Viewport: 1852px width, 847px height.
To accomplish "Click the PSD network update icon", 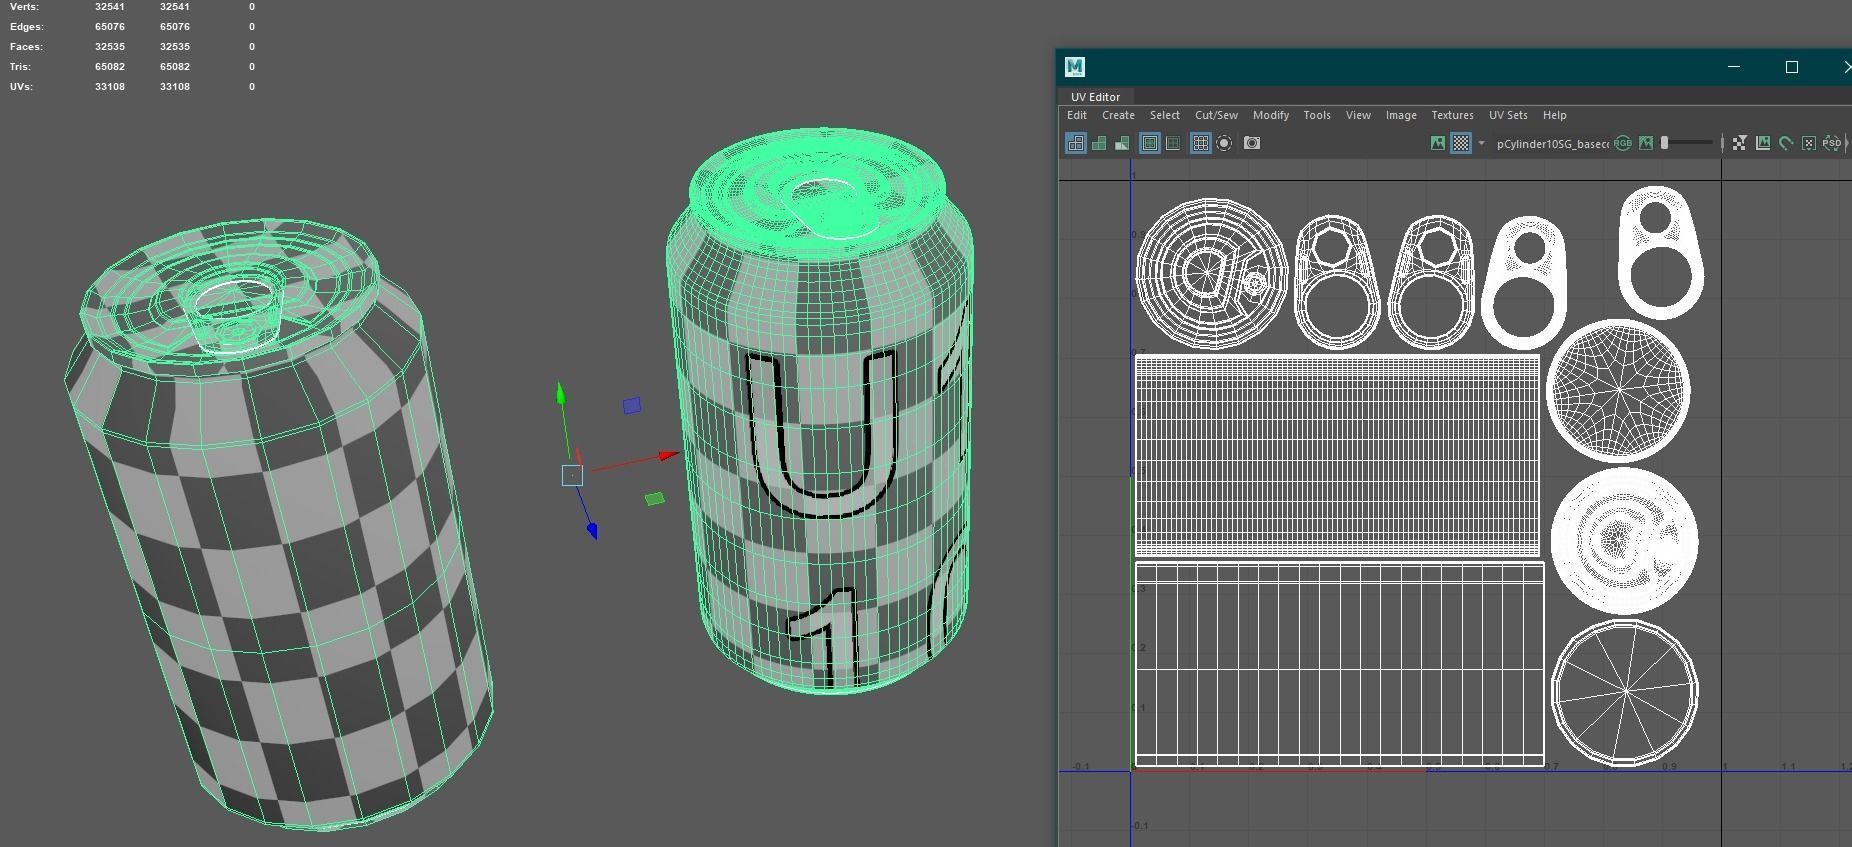I will (x=1832, y=143).
